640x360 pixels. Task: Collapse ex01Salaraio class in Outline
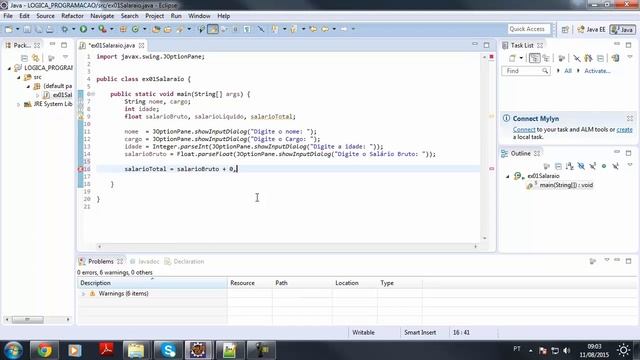(508, 176)
